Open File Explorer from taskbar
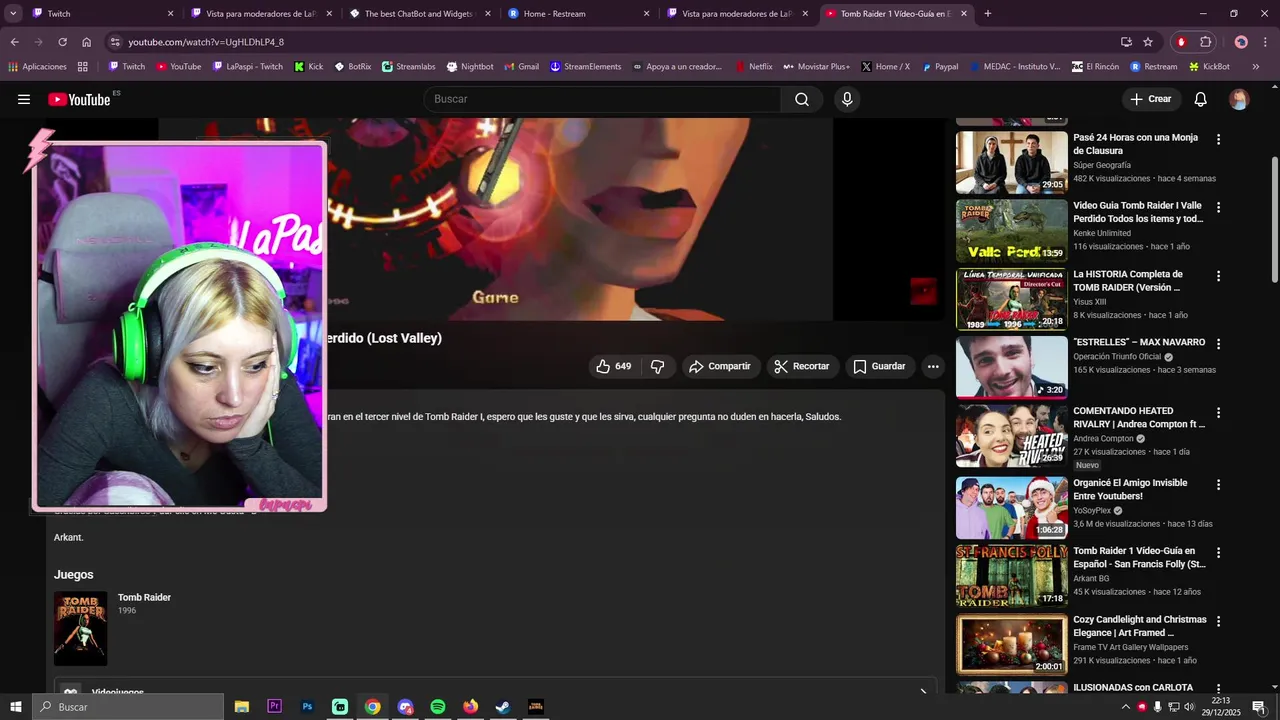The height and width of the screenshot is (720, 1280). click(241, 707)
